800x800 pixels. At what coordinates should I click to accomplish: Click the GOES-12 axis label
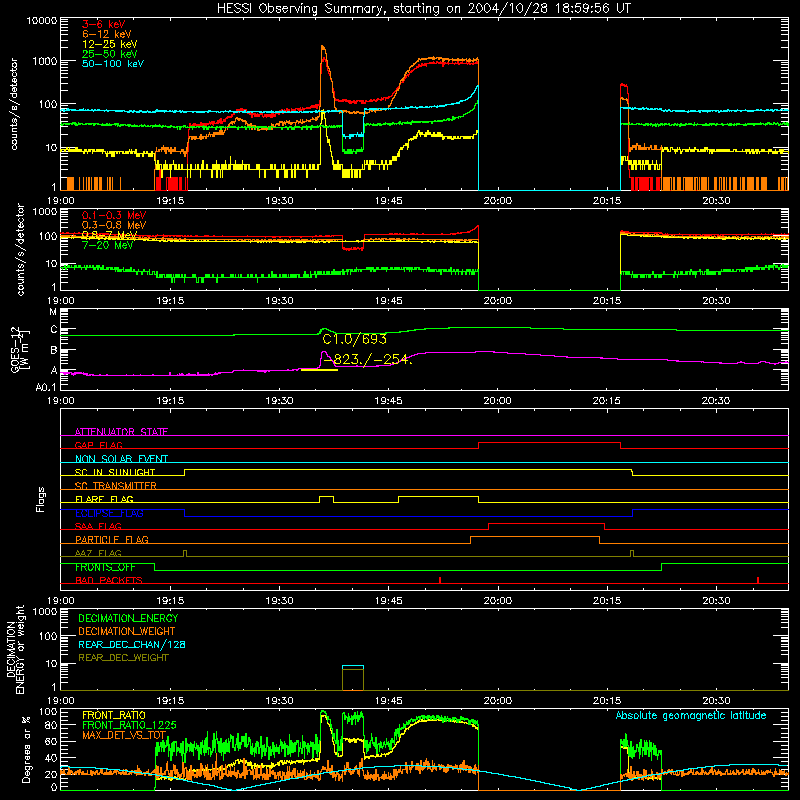pyautogui.click(x=20, y=350)
